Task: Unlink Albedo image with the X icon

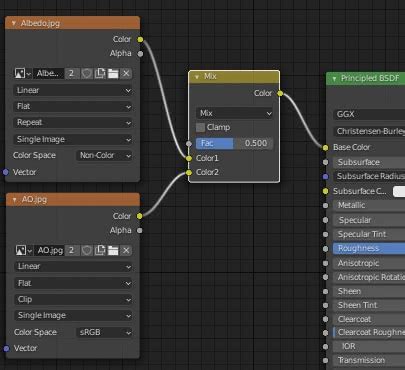Action: click(126, 74)
